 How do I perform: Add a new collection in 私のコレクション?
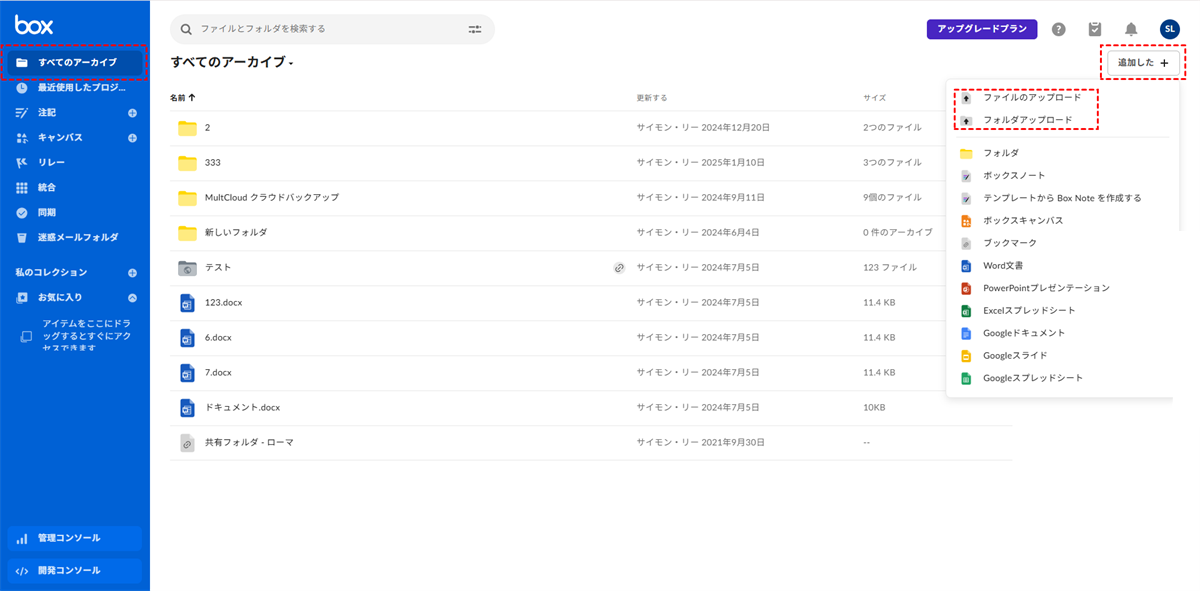pyautogui.click(x=132, y=273)
